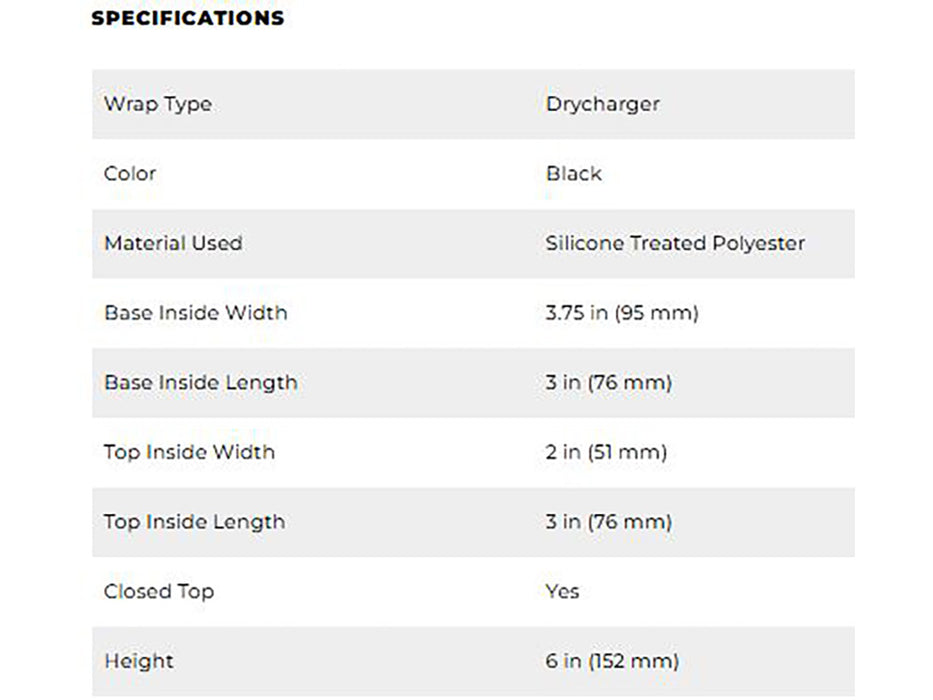
Task: Click the Black color value
Action: 574,174
